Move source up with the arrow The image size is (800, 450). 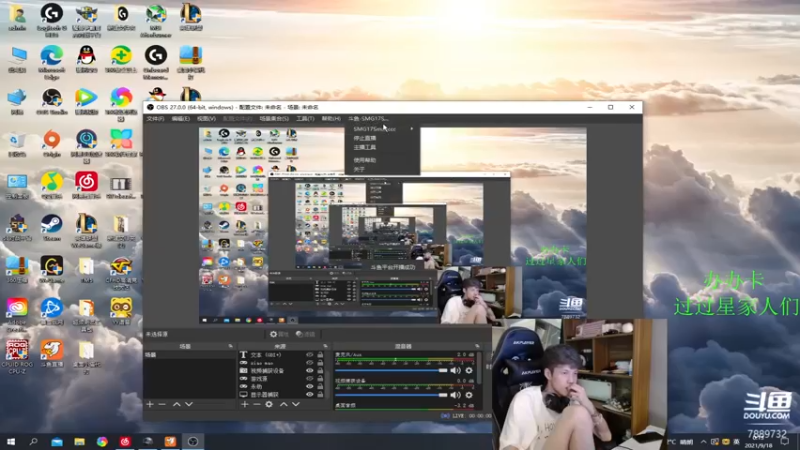284,404
